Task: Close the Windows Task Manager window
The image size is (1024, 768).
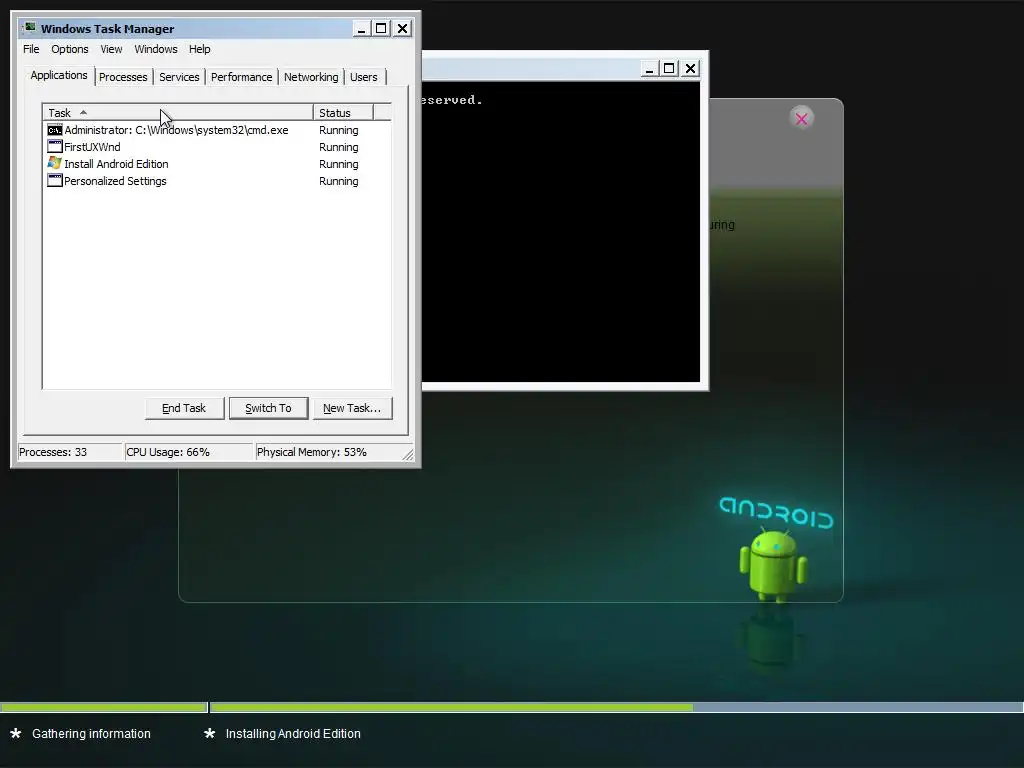Action: coord(402,29)
